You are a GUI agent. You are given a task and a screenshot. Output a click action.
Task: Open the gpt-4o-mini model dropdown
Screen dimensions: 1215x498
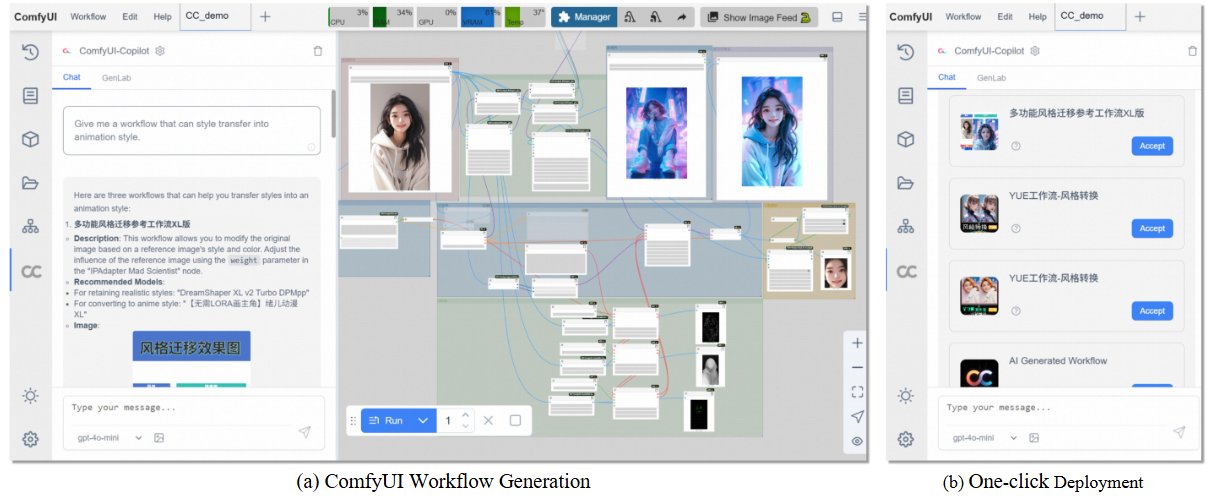(109, 438)
